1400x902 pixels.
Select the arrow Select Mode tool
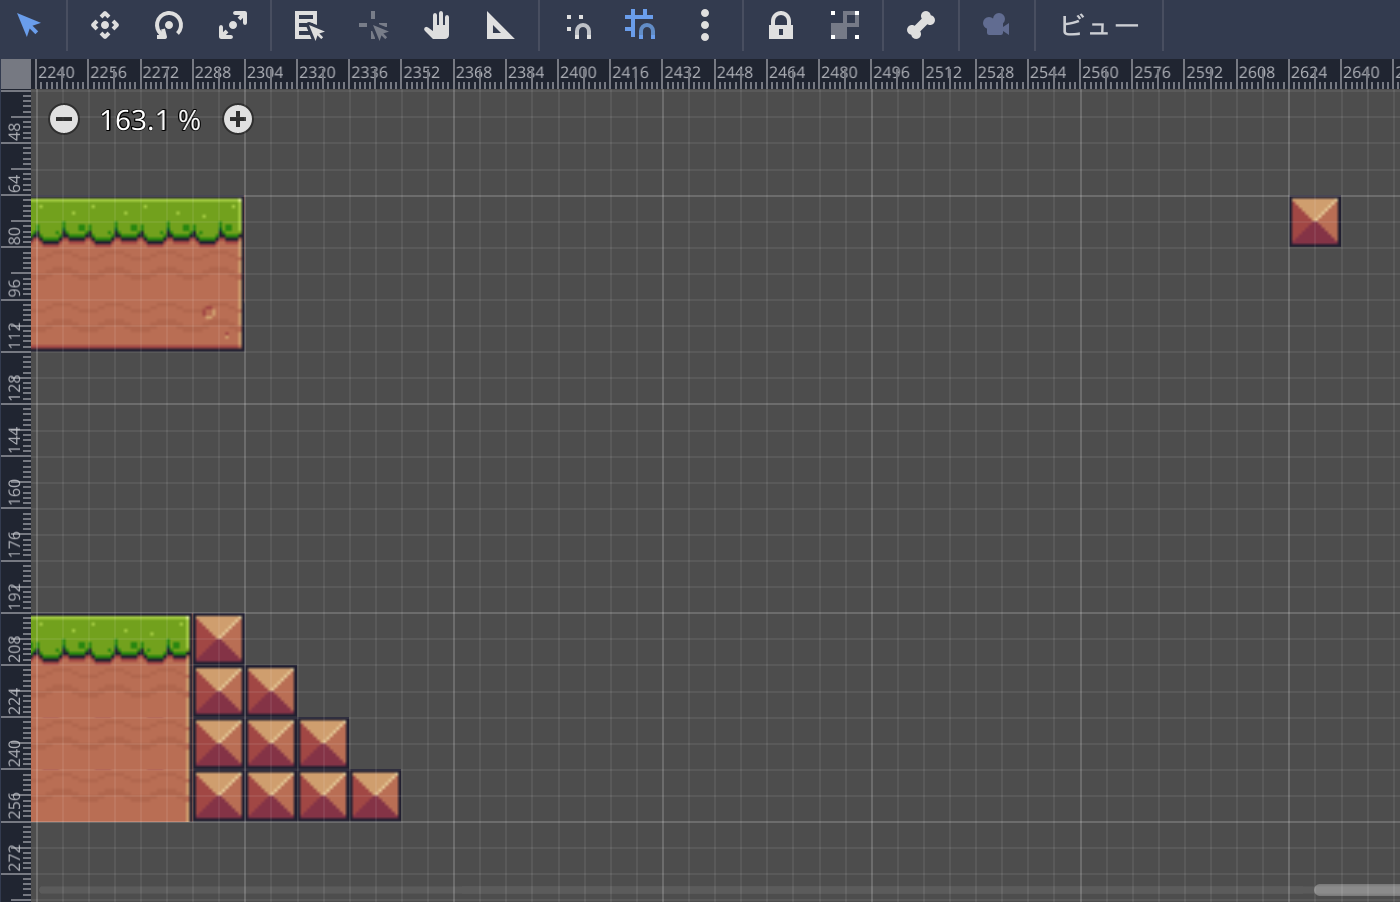tap(29, 25)
